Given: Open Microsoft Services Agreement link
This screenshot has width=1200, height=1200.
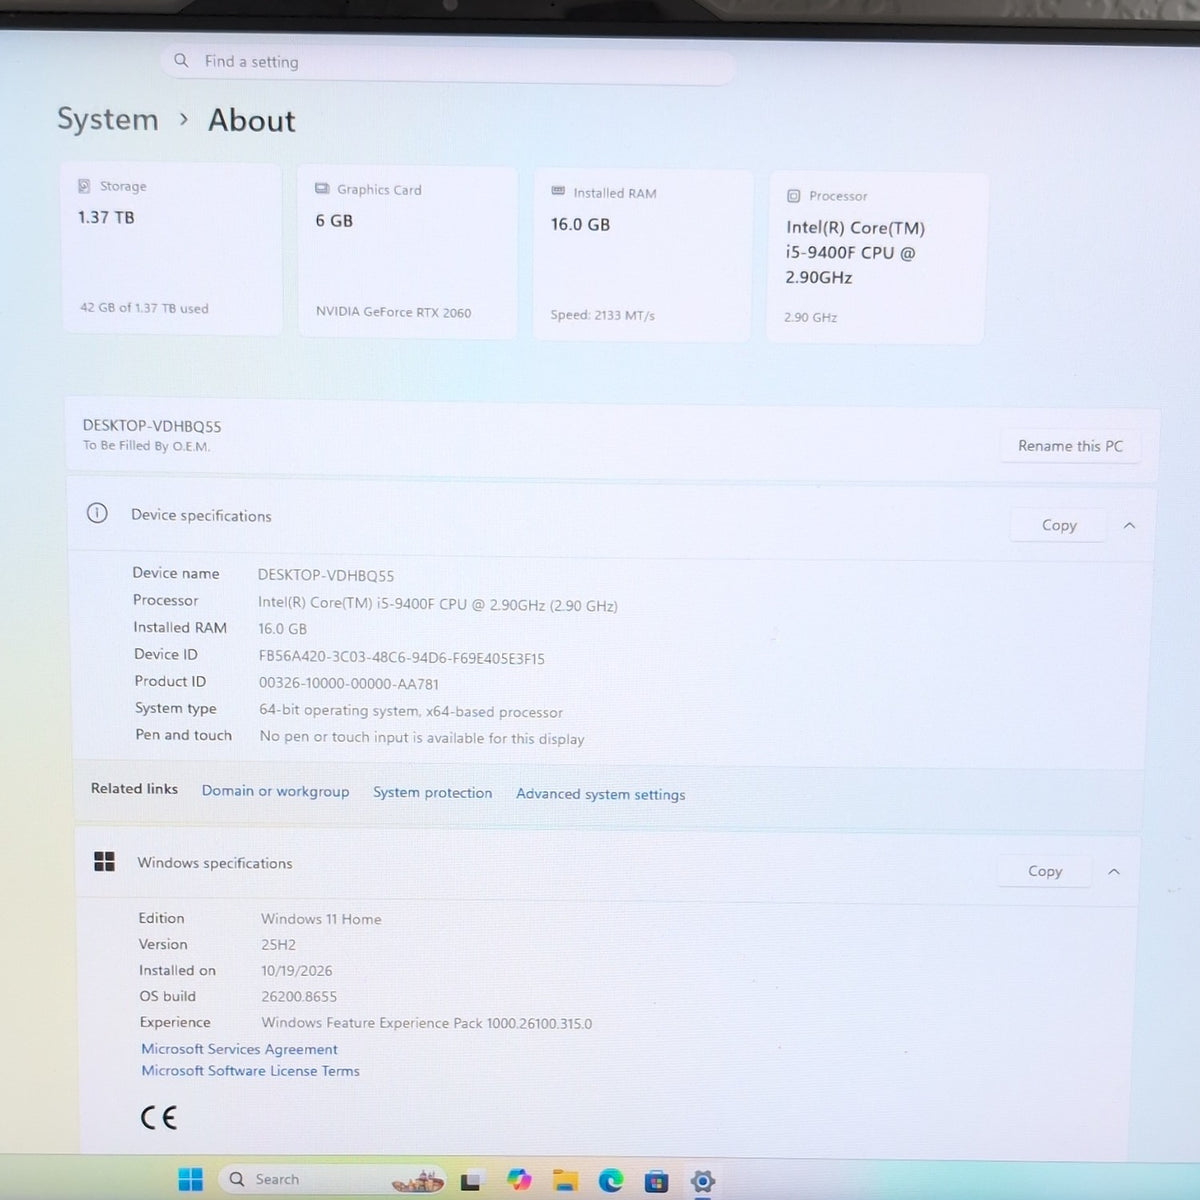Looking at the screenshot, I should pos(239,1049).
